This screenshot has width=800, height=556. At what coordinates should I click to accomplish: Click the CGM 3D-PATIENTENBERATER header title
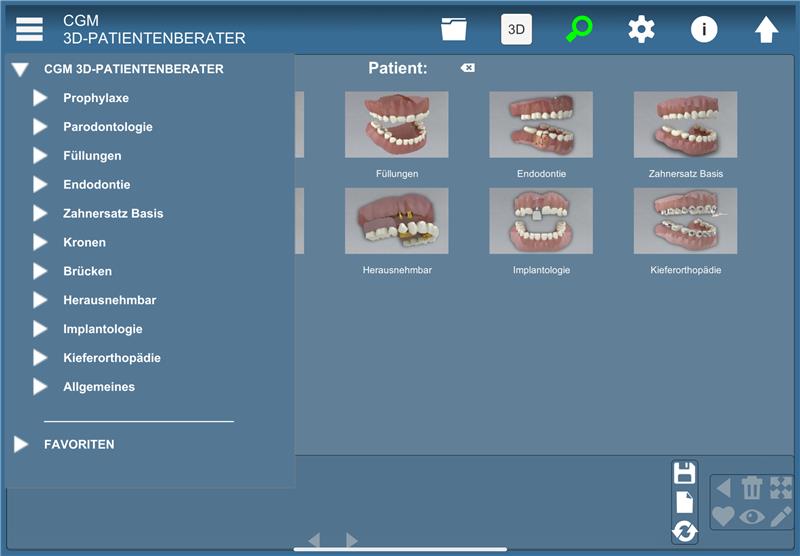[x=154, y=29]
